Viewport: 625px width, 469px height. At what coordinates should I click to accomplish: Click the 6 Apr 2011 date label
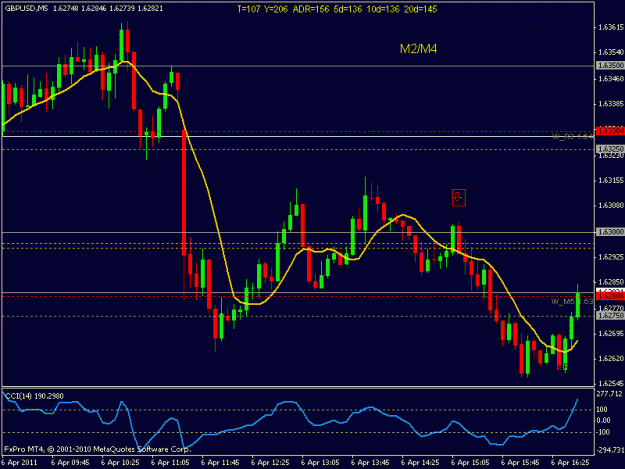pyautogui.click(x=20, y=463)
